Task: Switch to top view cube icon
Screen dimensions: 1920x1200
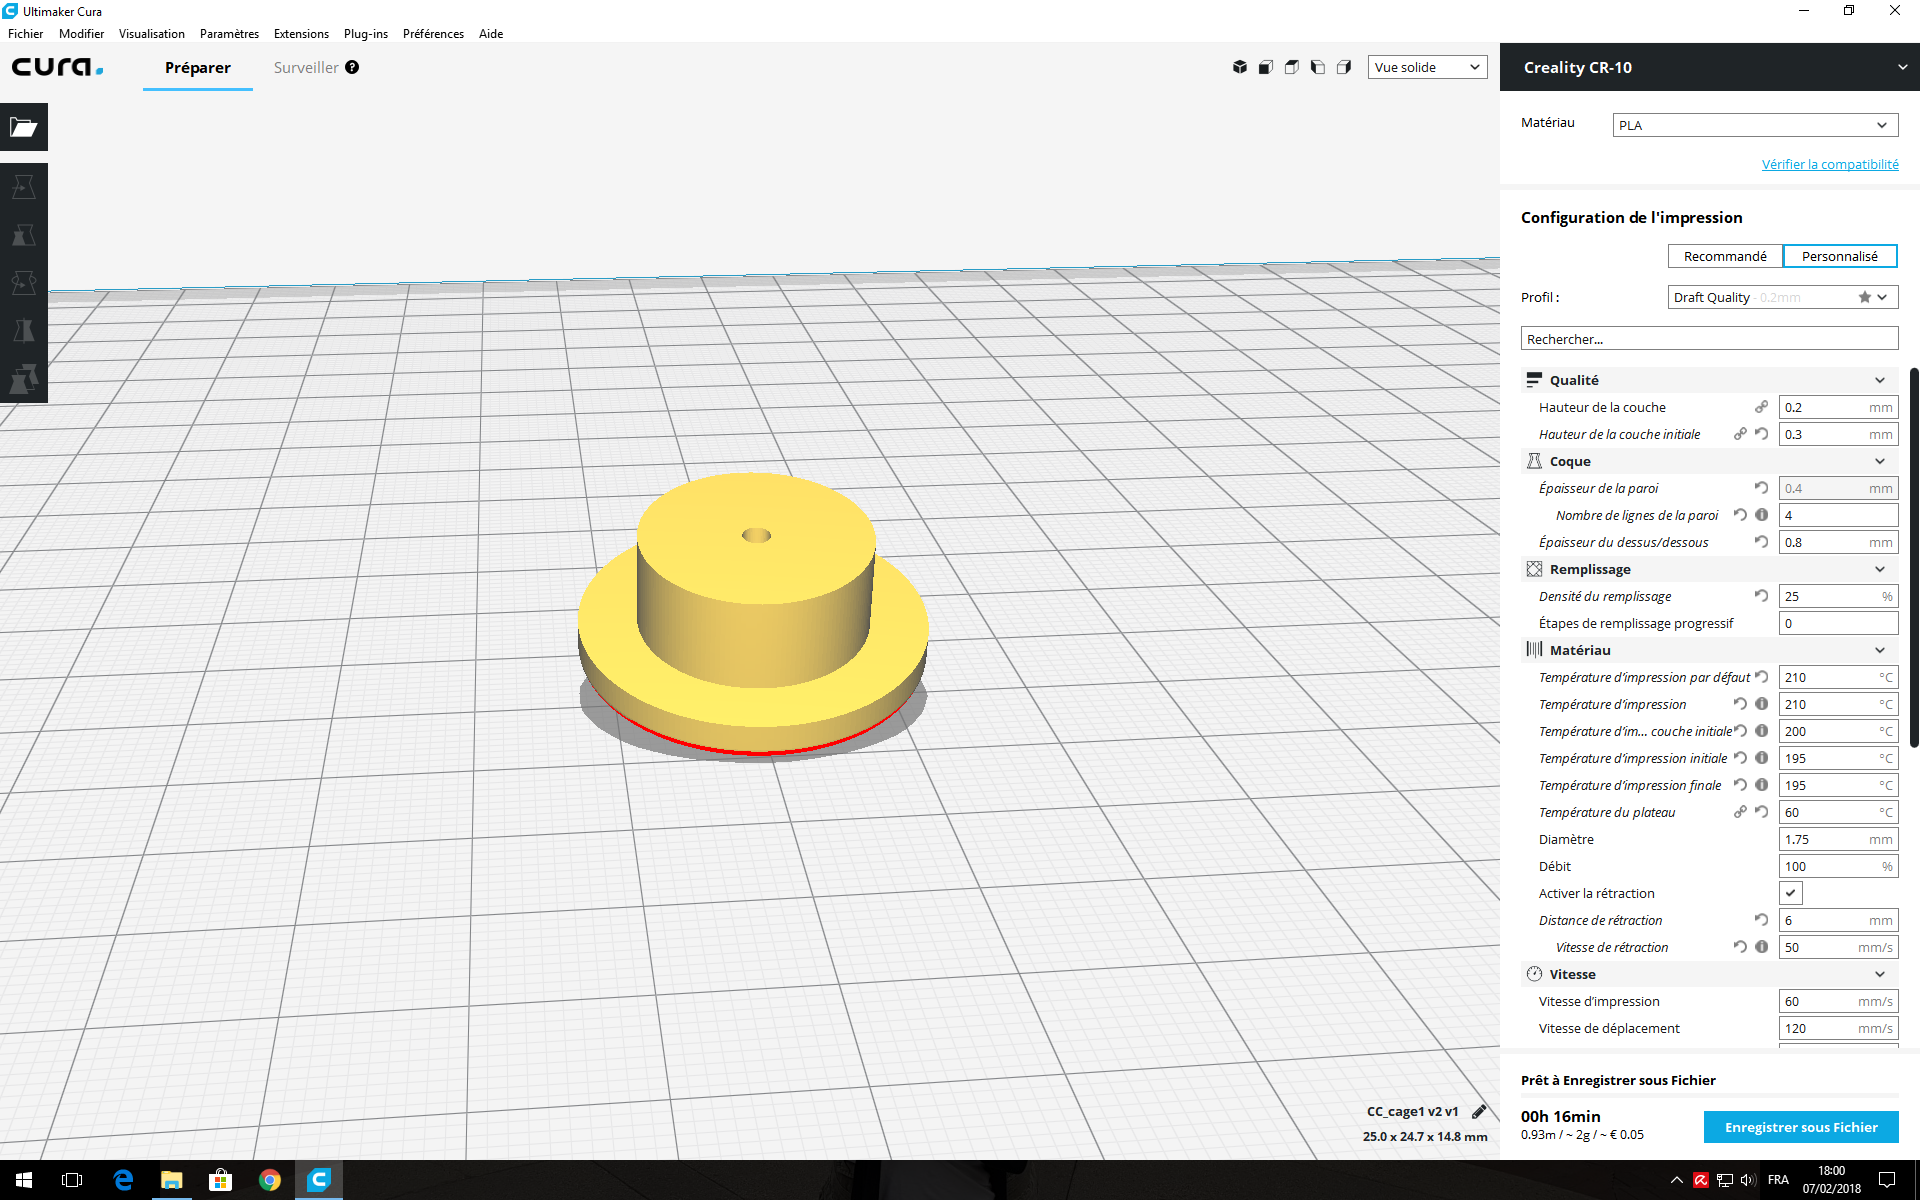Action: (x=1292, y=67)
